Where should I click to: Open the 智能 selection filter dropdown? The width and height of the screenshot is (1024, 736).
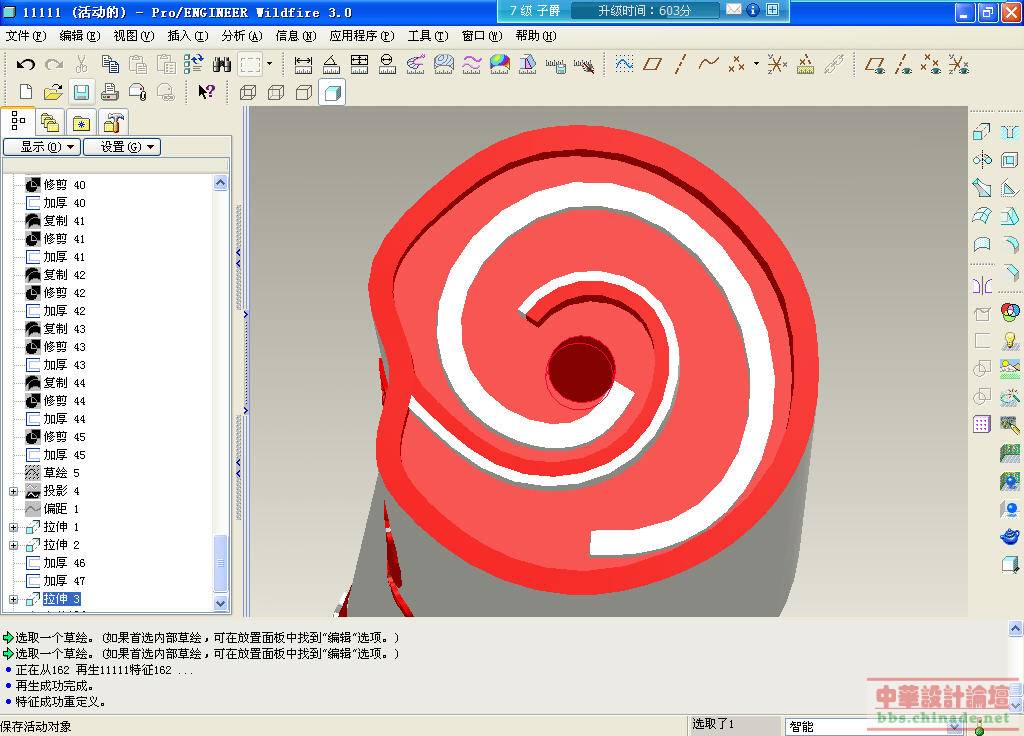click(x=954, y=726)
